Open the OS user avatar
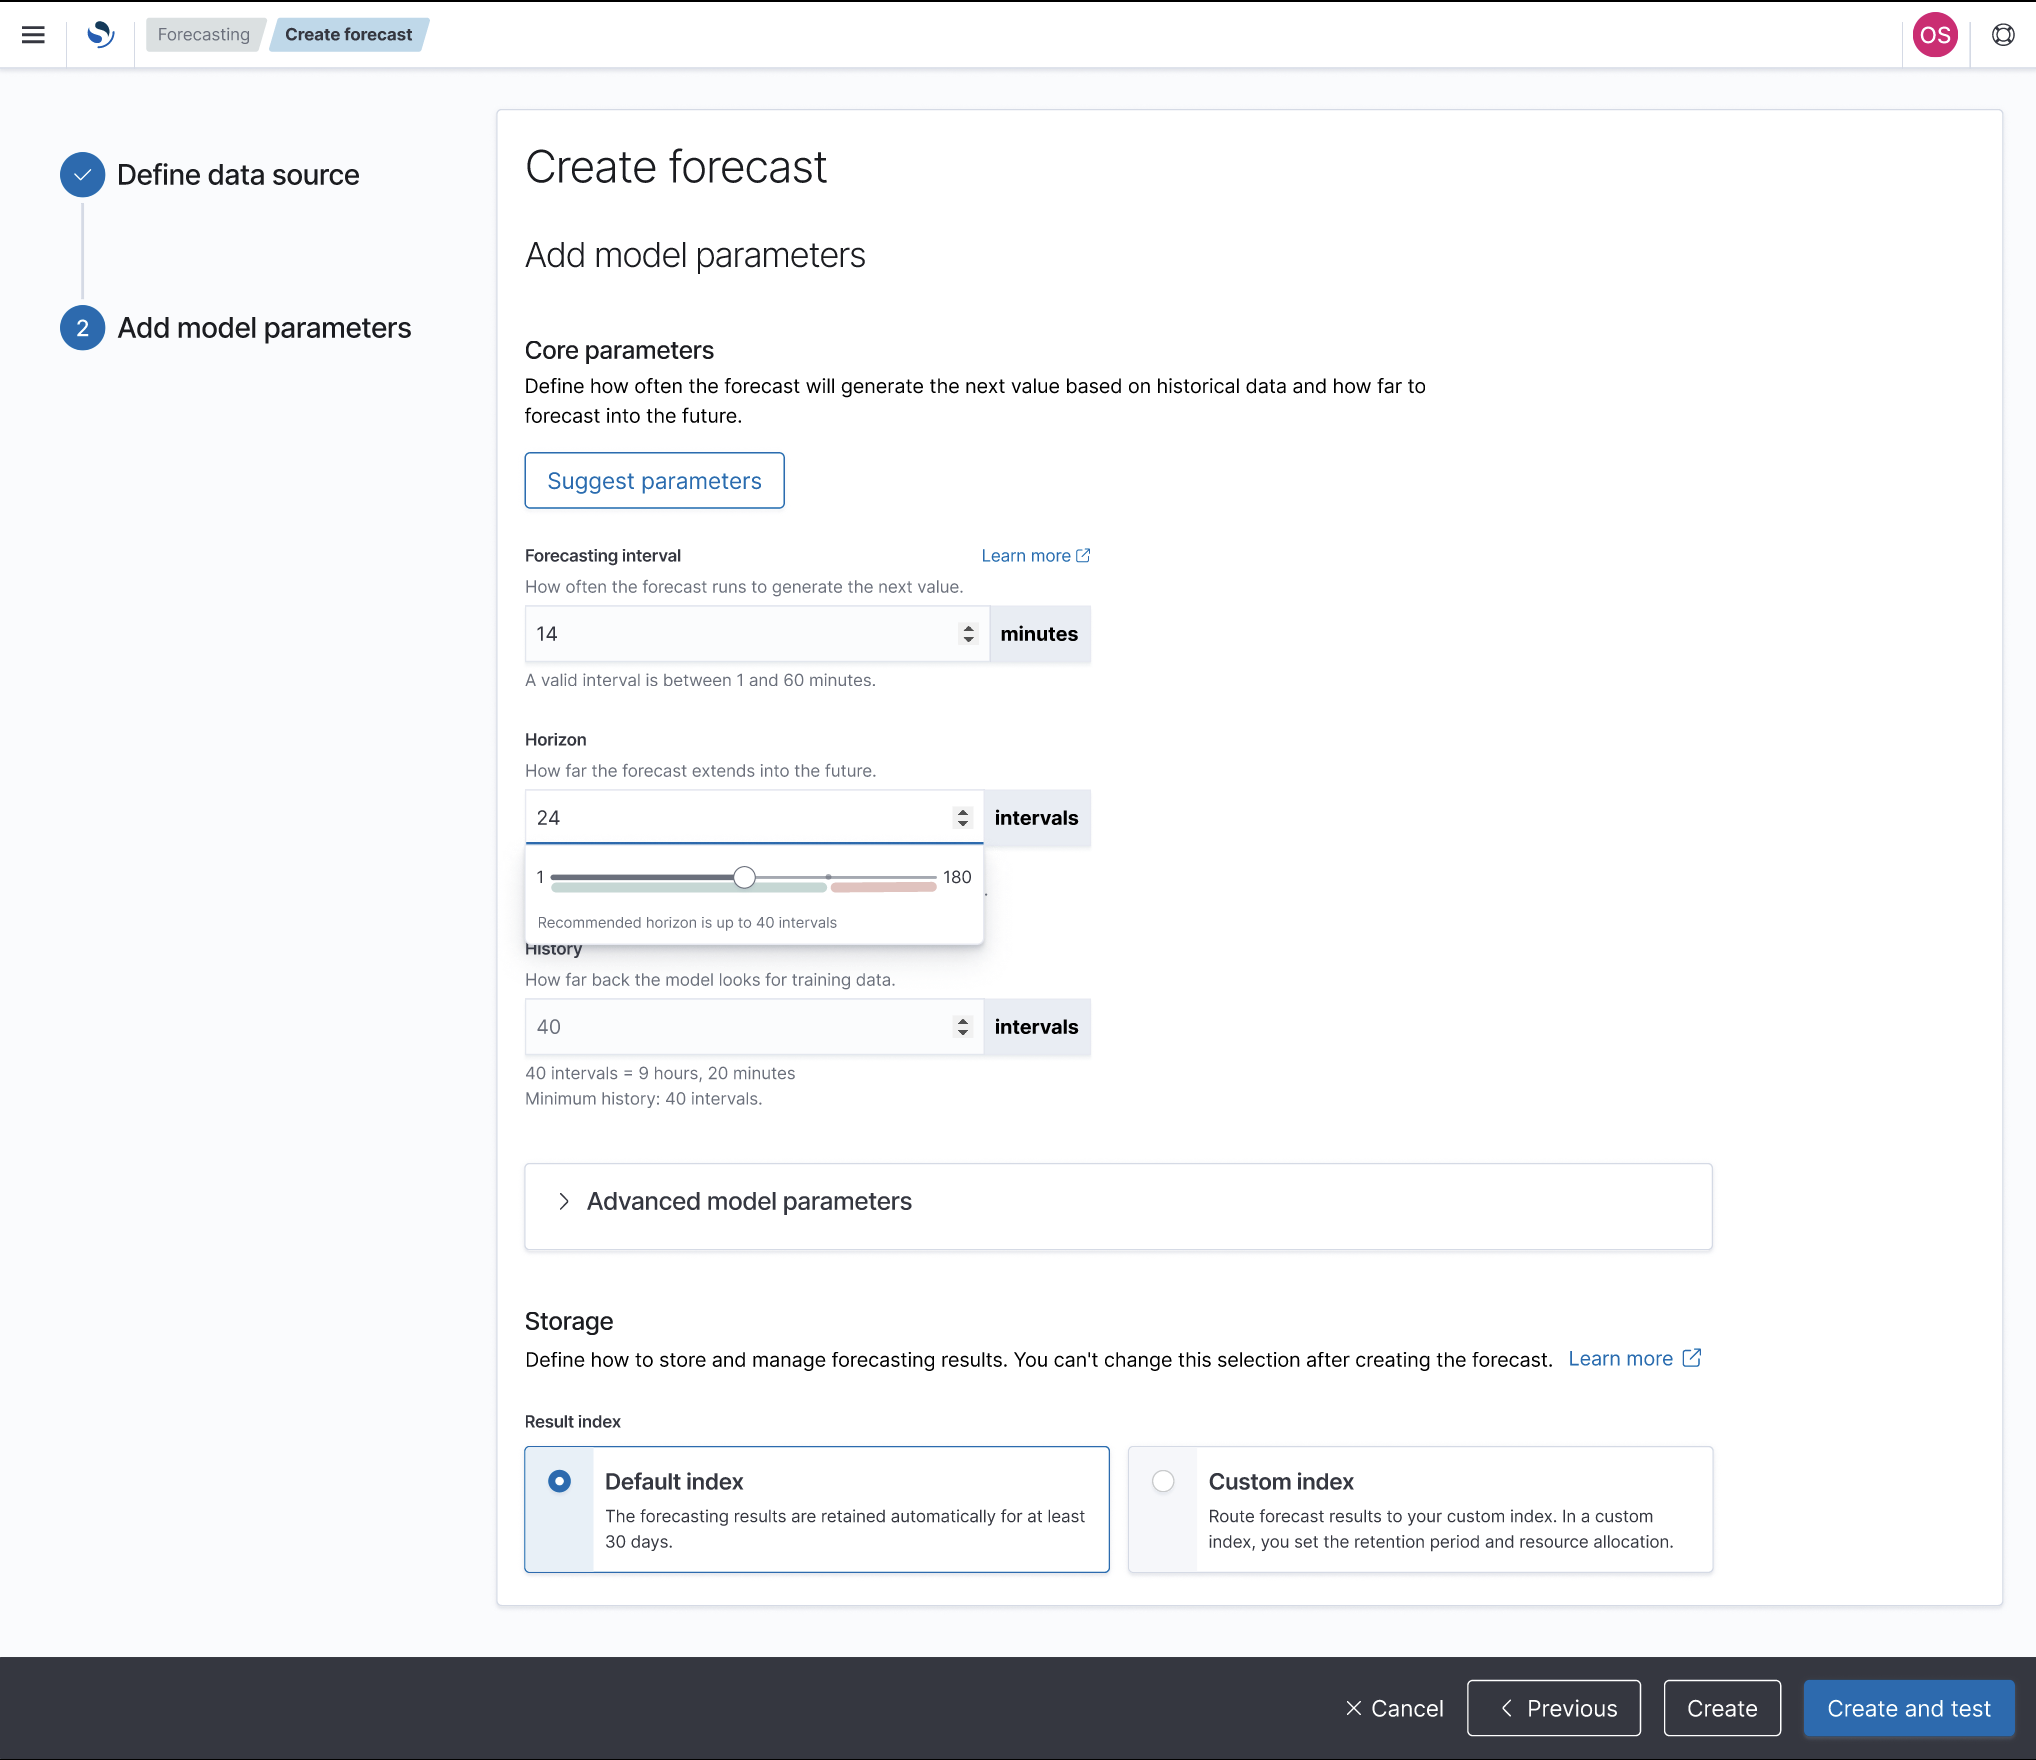Screen dimensions: 2036x1760 1935,34
